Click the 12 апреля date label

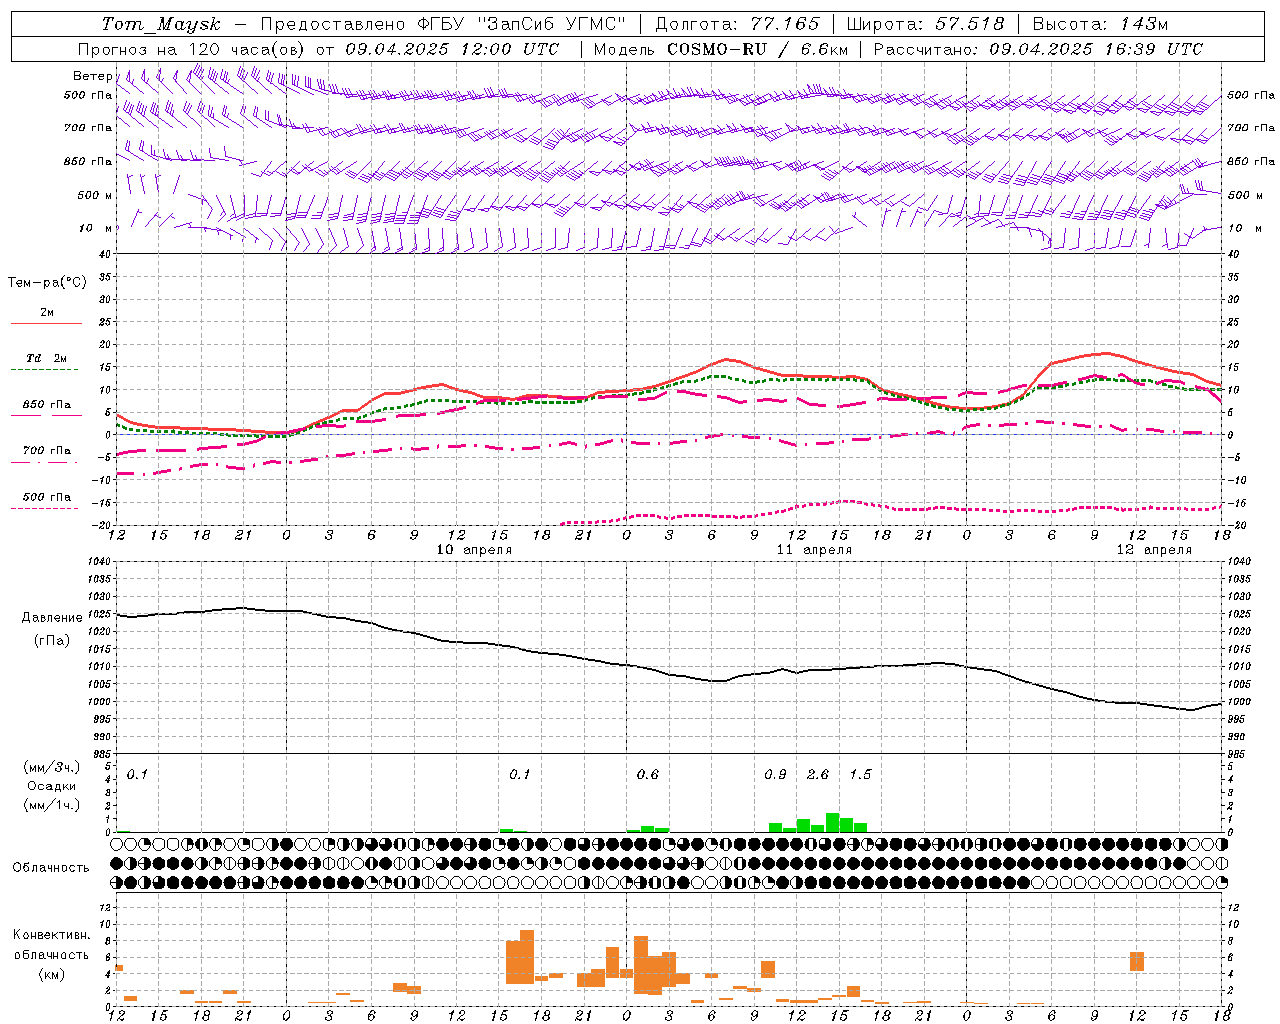[1154, 550]
